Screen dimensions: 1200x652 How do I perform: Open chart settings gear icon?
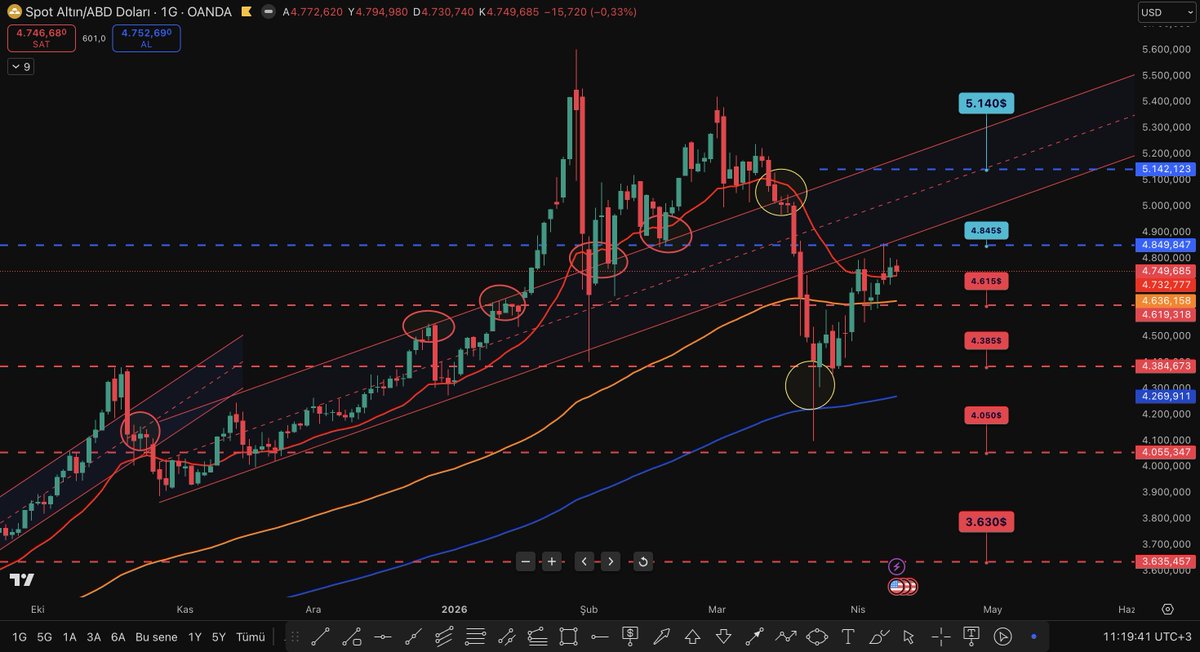(x=1168, y=609)
